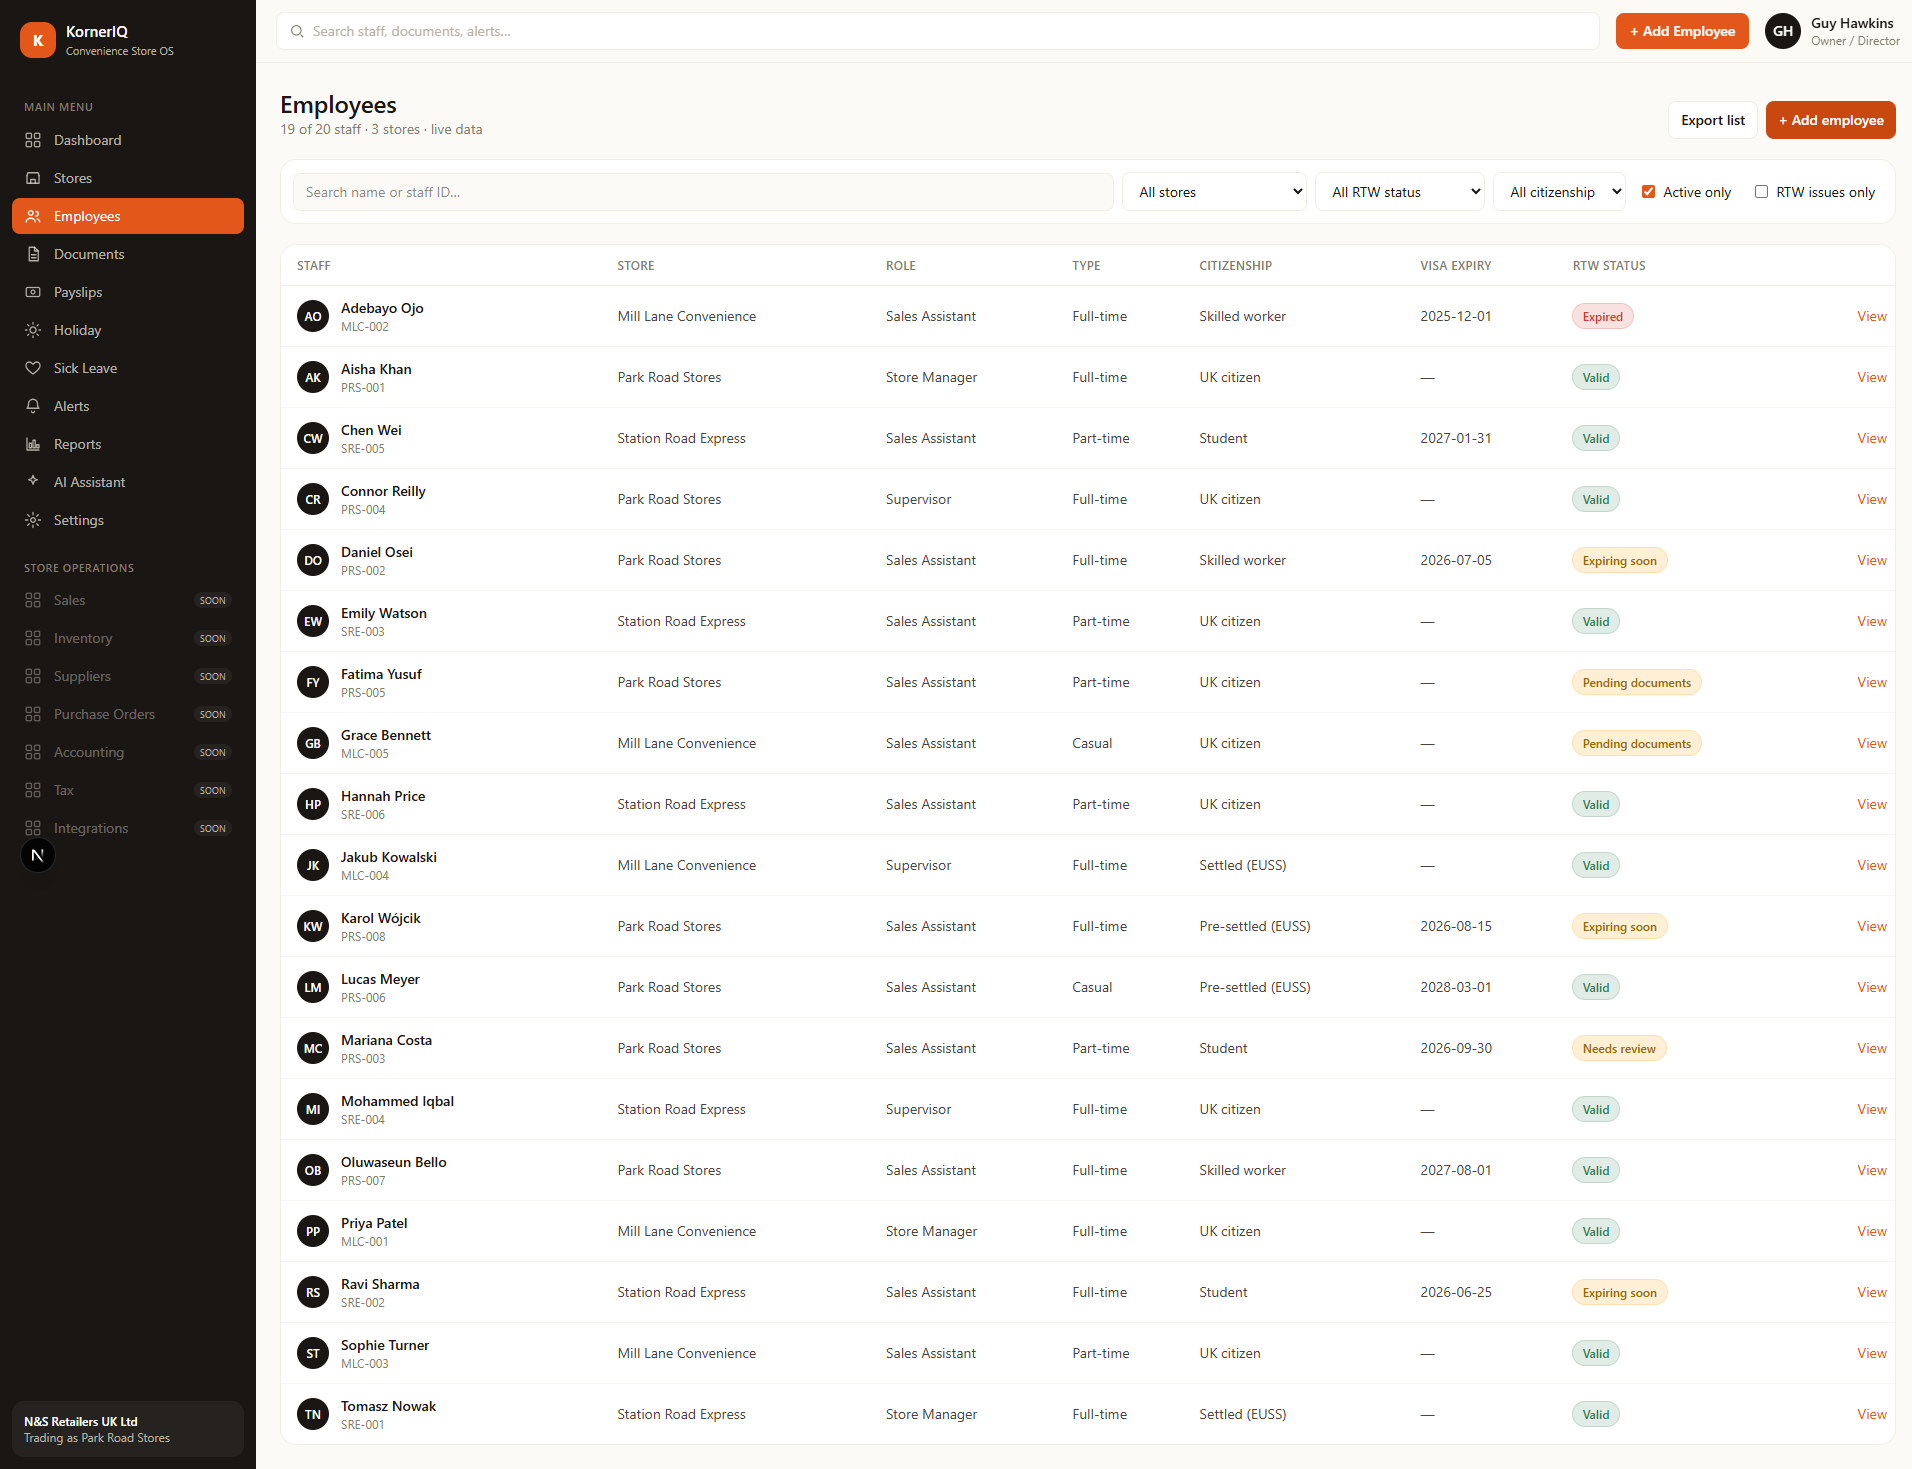Click the N&S Retailers UK Ltd card
Image resolution: width=1912 pixels, height=1469 pixels.
pyautogui.click(x=128, y=1429)
